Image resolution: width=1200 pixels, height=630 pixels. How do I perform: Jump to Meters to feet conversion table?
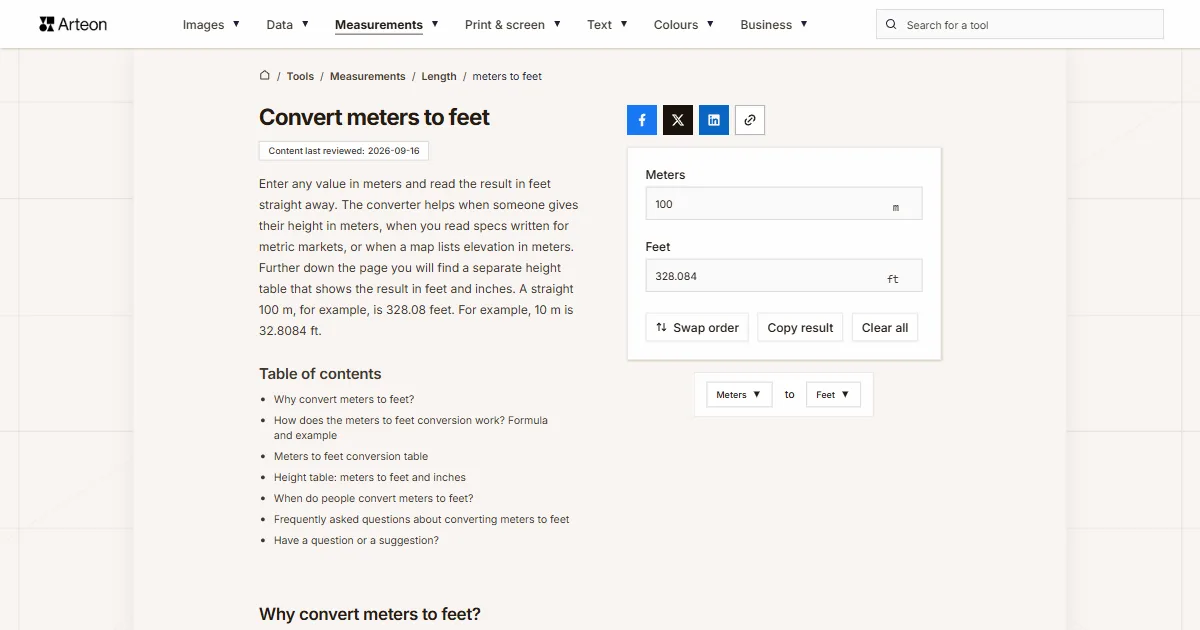[351, 456]
